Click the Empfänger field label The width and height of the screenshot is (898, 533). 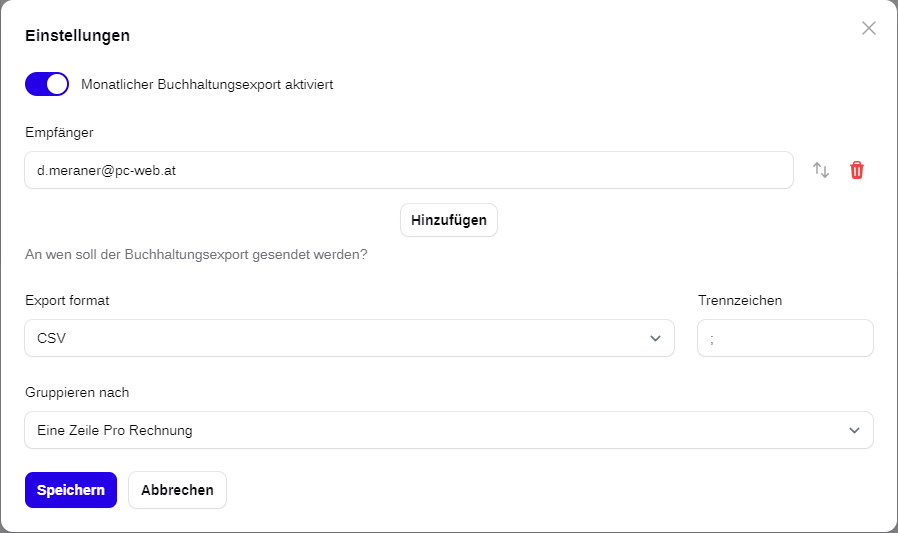pos(59,133)
